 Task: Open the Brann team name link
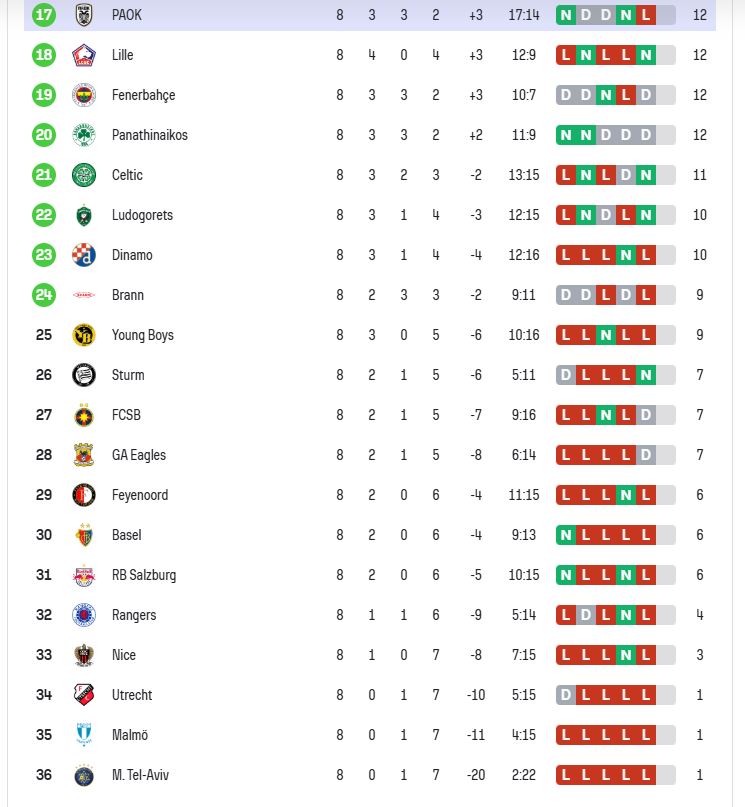128,295
